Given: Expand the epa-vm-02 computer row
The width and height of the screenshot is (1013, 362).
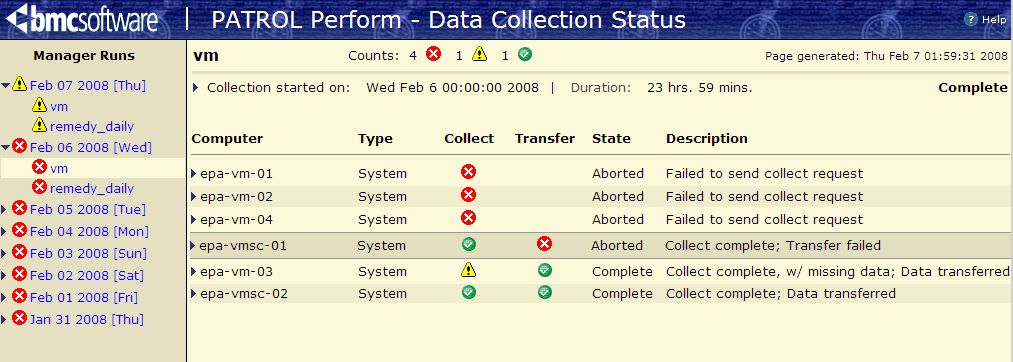Looking at the screenshot, I should [x=194, y=197].
